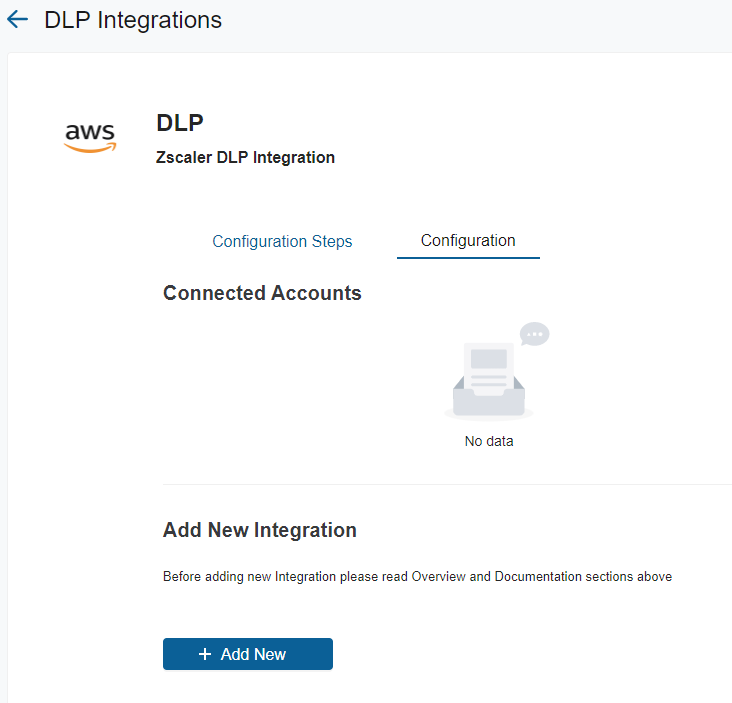Click the AWS logo
This screenshot has width=732, height=703.
point(90,137)
